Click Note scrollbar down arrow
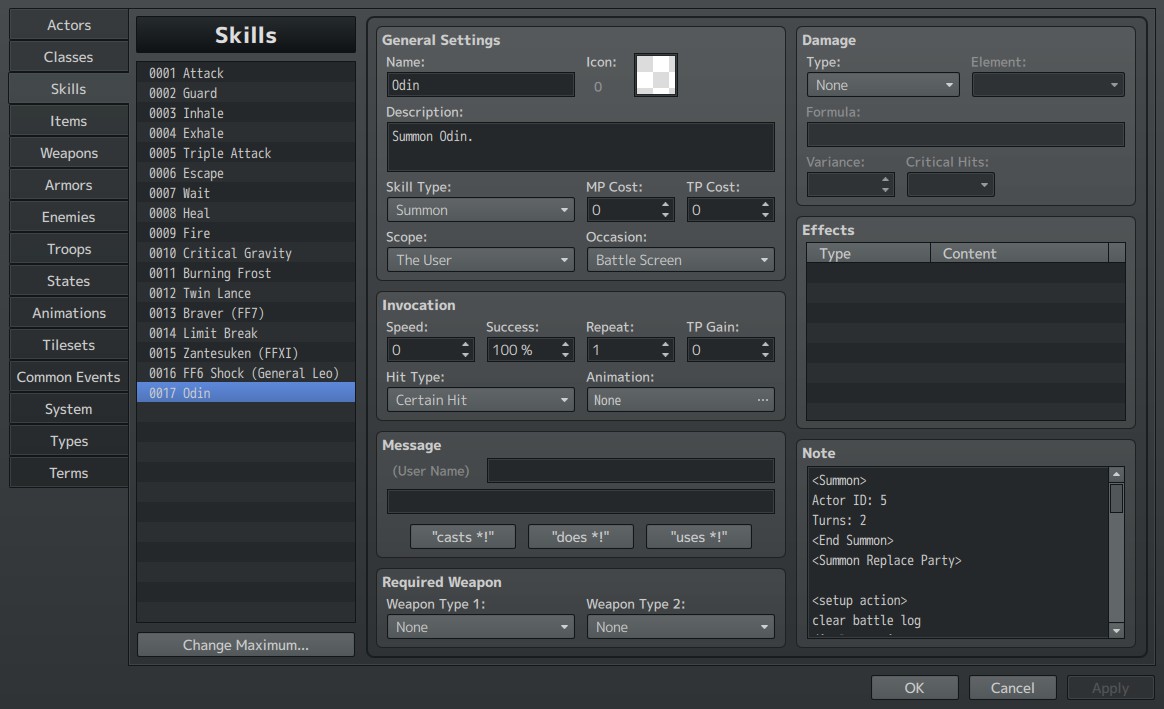This screenshot has height=709, width=1164. pos(1116,630)
